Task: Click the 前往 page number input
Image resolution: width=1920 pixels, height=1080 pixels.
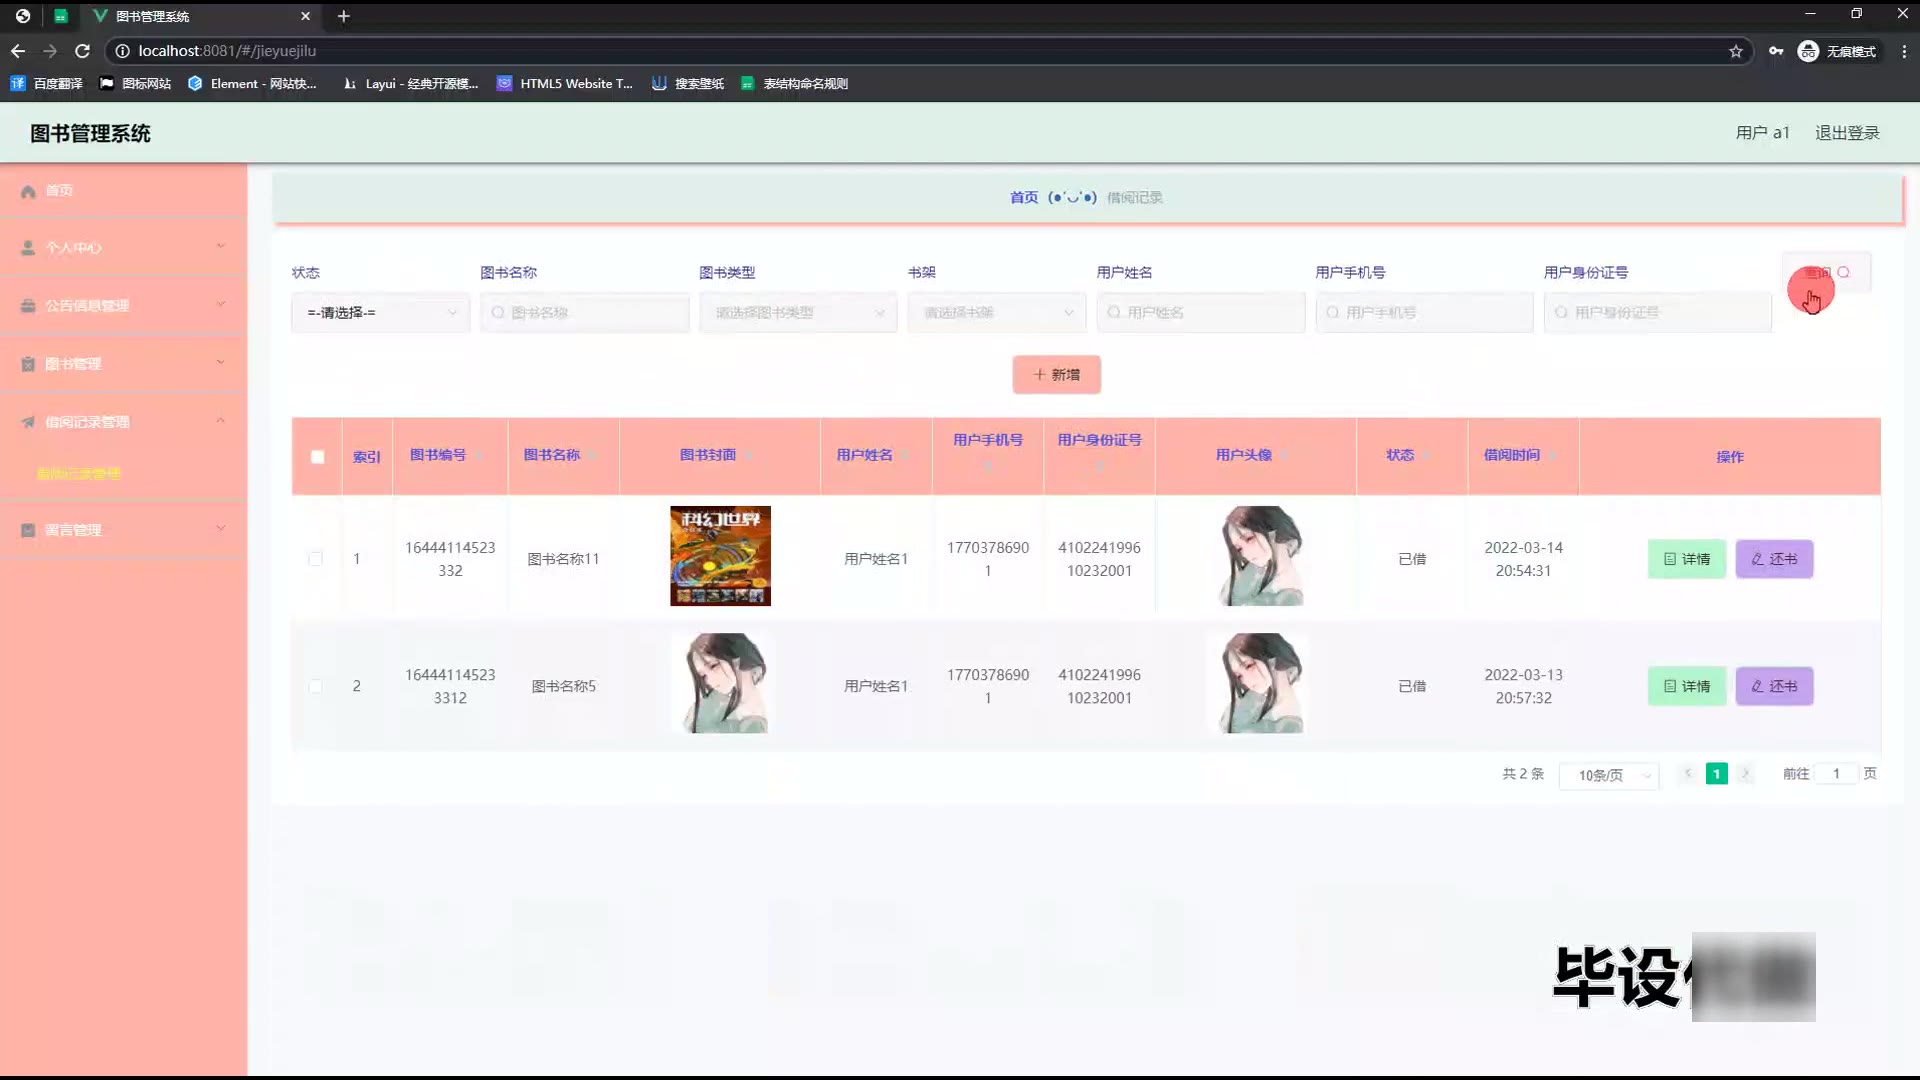Action: click(x=1836, y=774)
